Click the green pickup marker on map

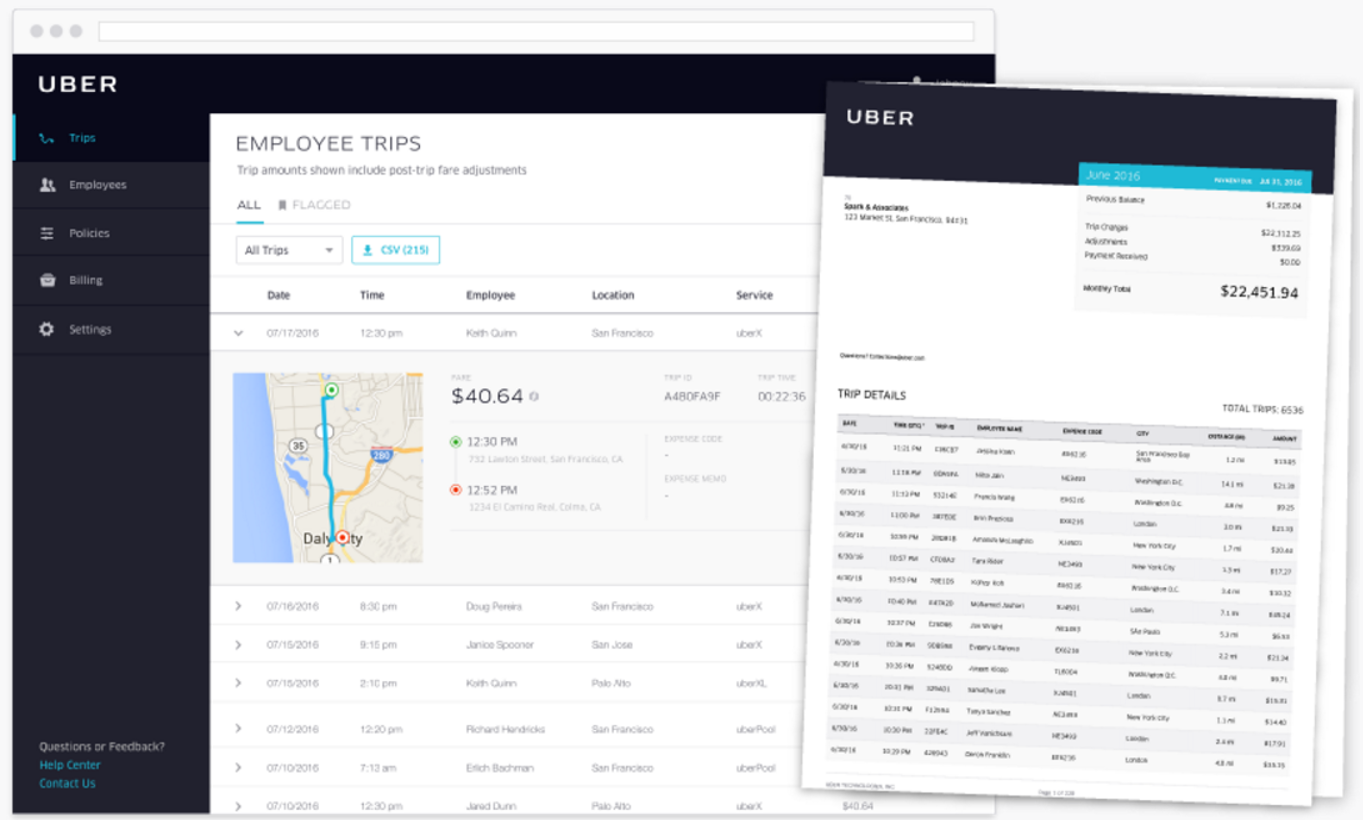[331, 389]
